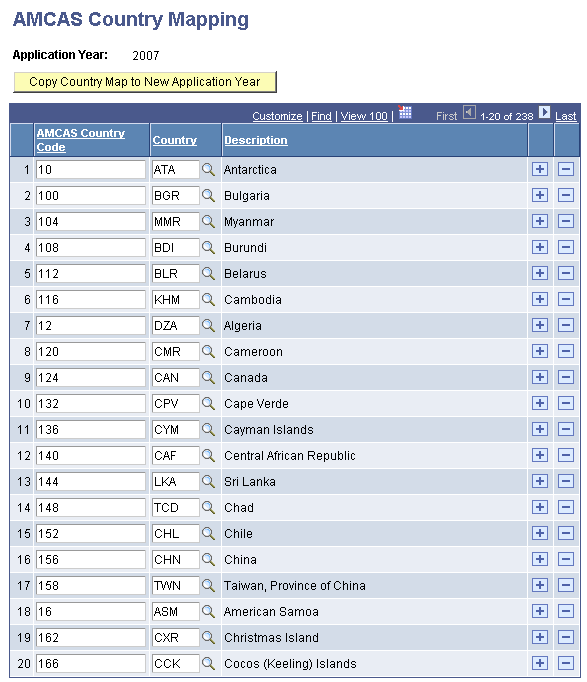Show next rows with right arrow
This screenshot has width=587, height=682.
click(x=544, y=112)
